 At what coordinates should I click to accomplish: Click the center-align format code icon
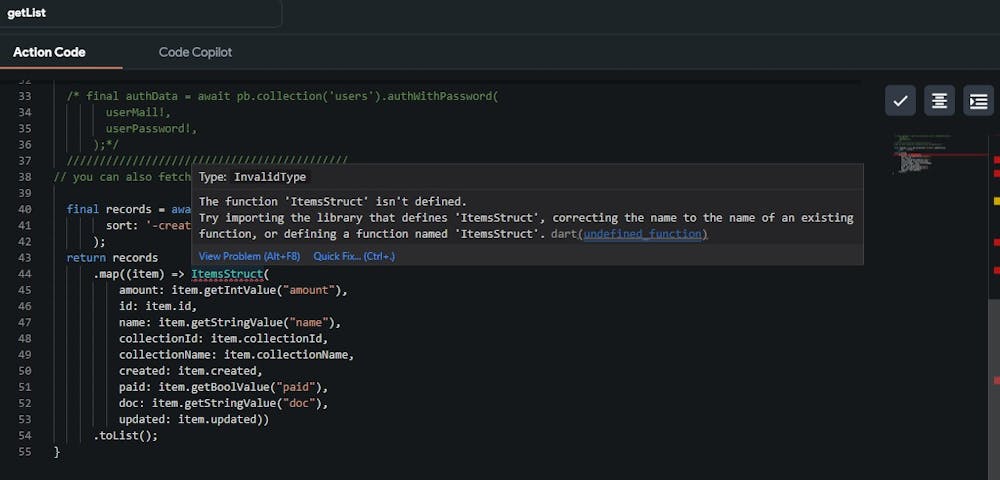coord(939,101)
